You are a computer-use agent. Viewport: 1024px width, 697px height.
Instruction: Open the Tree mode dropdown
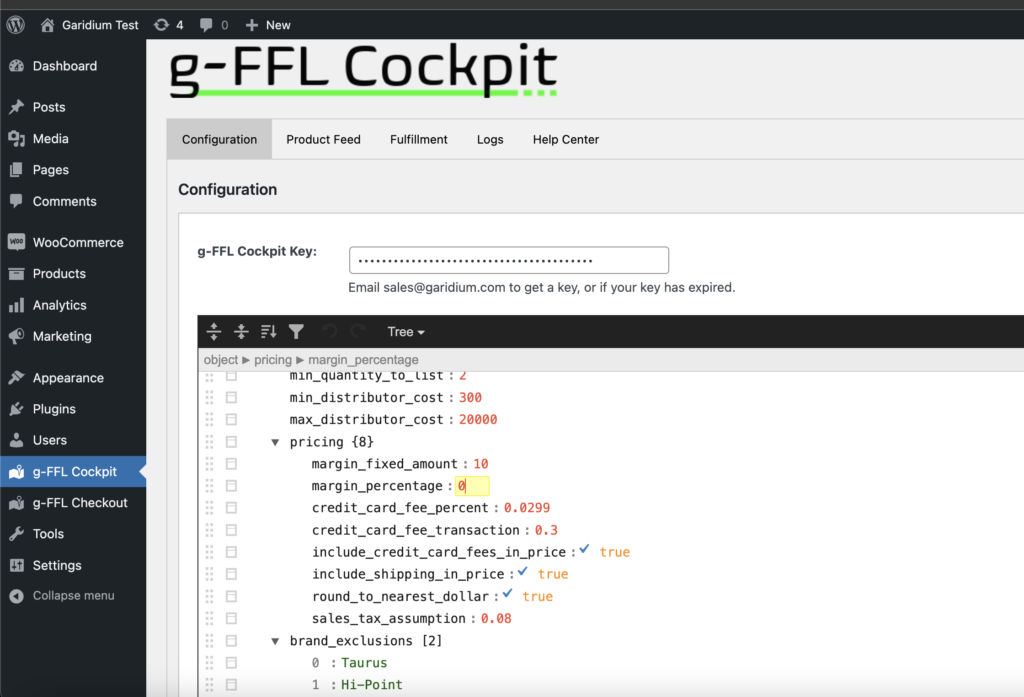click(x=406, y=332)
